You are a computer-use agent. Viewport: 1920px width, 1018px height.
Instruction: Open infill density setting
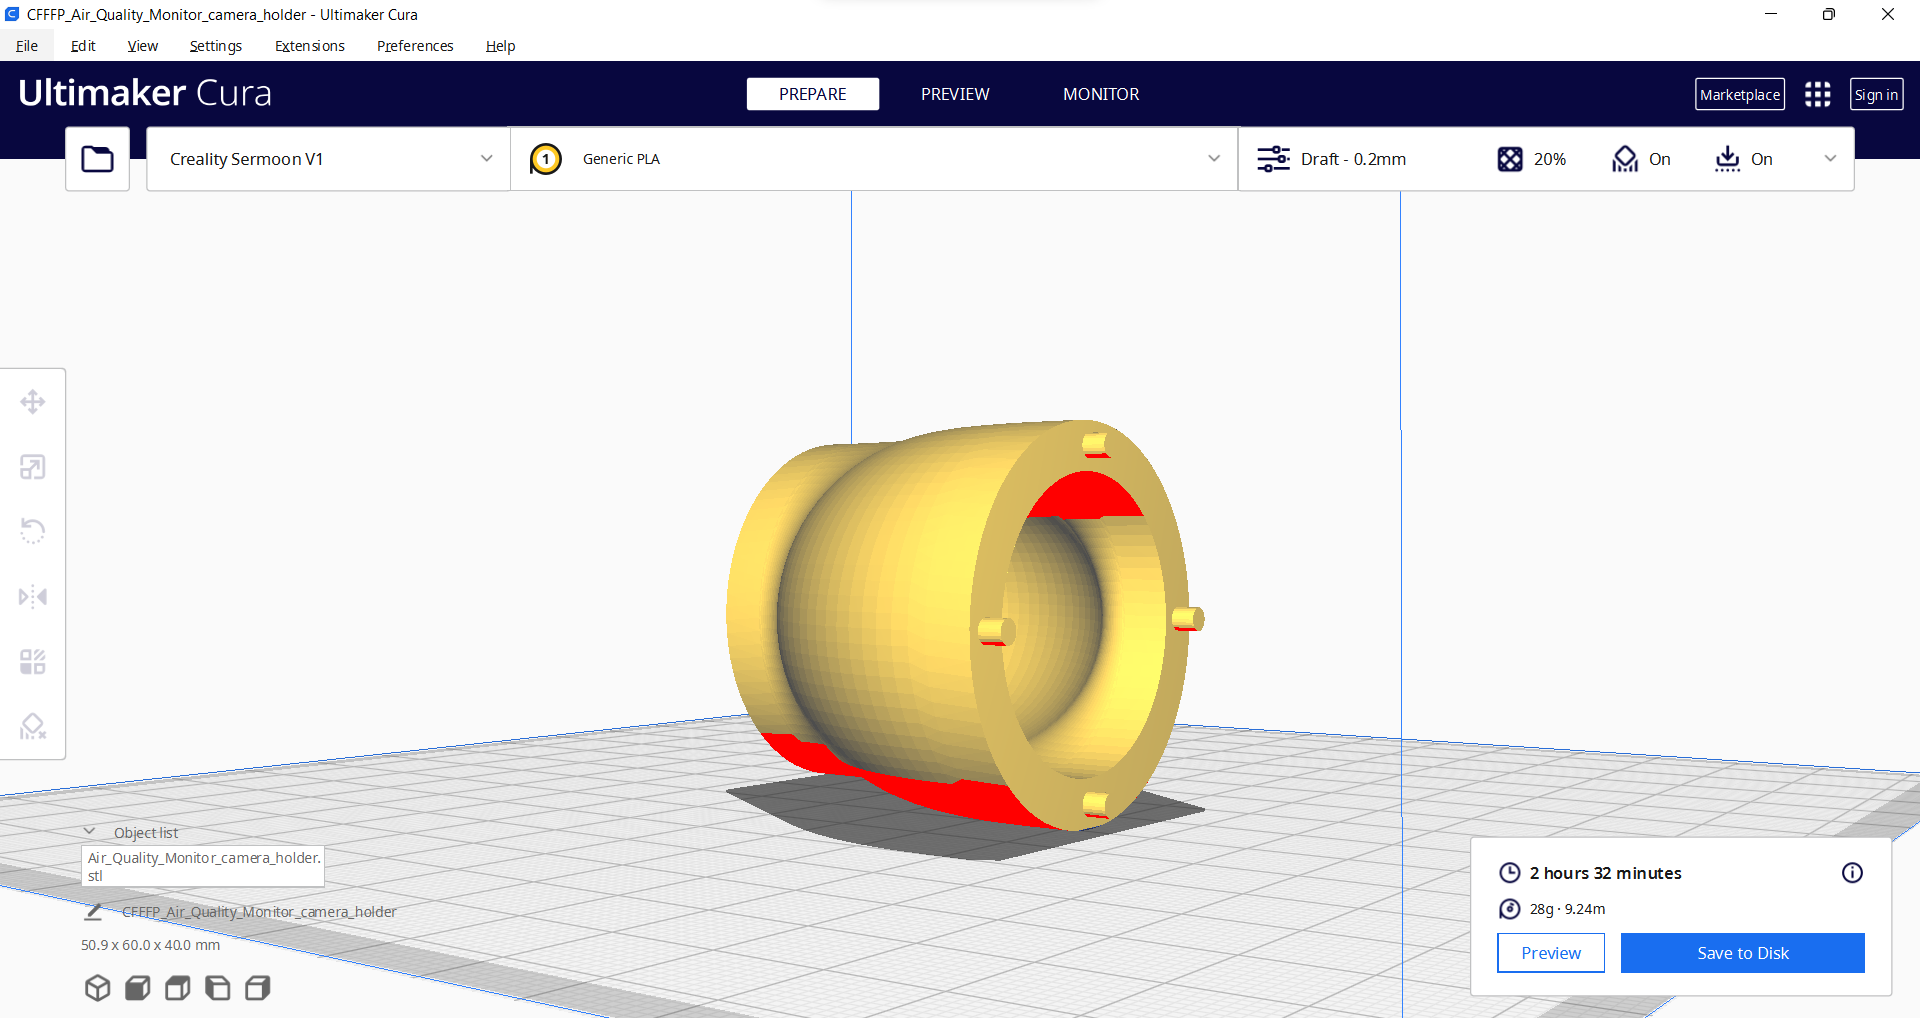1531,158
